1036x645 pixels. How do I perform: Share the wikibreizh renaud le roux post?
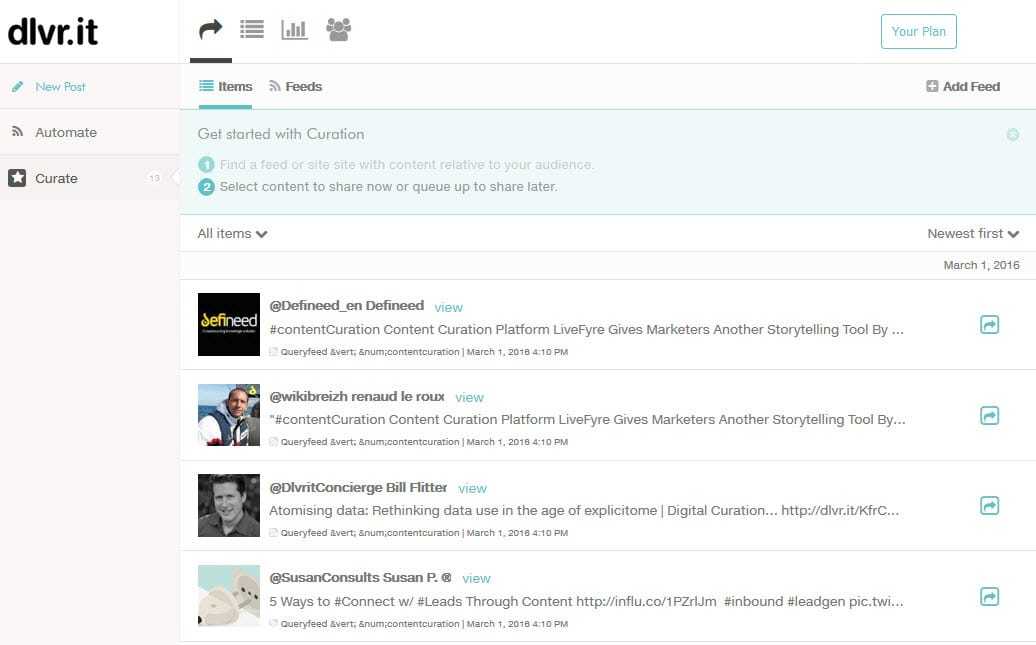pos(989,415)
